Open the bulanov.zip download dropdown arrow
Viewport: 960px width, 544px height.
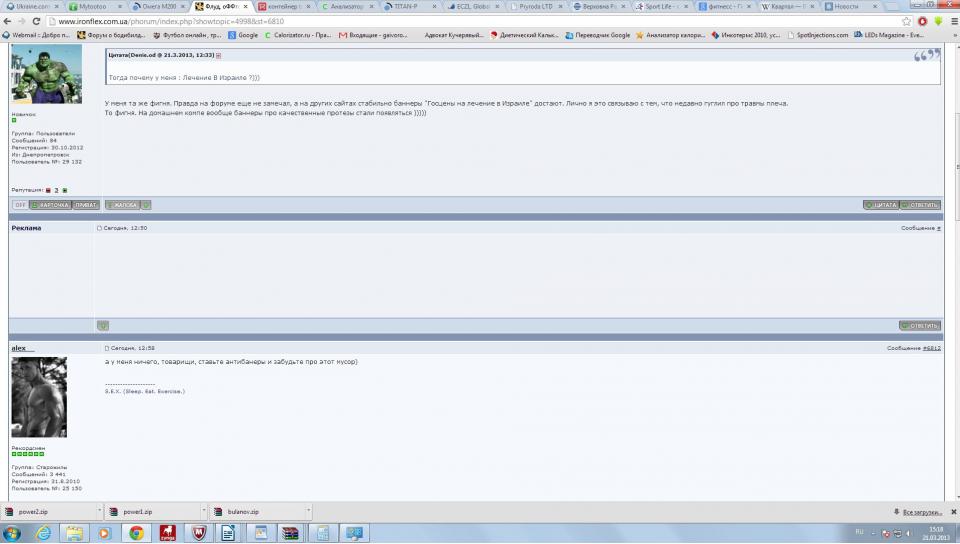310,511
